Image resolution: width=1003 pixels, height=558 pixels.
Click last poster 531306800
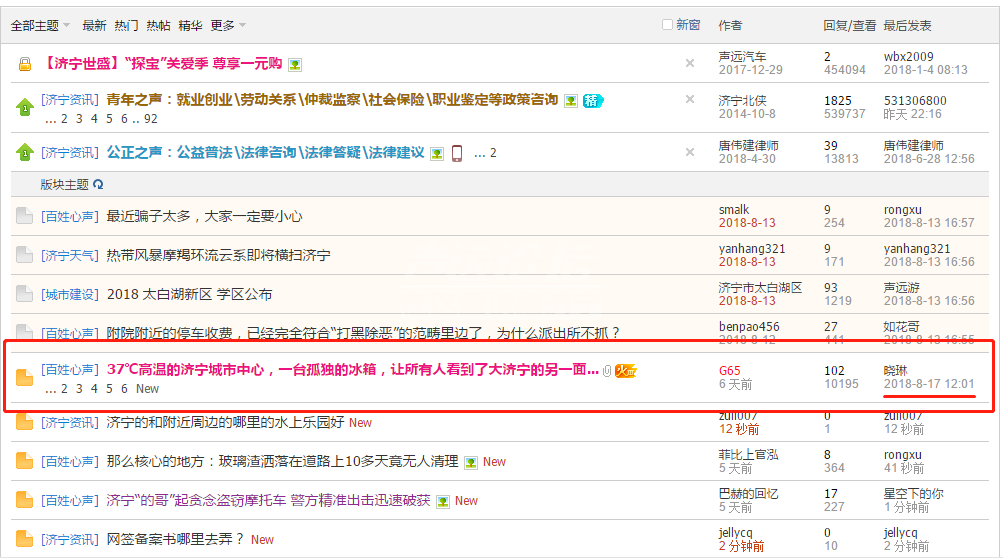pyautogui.click(x=915, y=100)
